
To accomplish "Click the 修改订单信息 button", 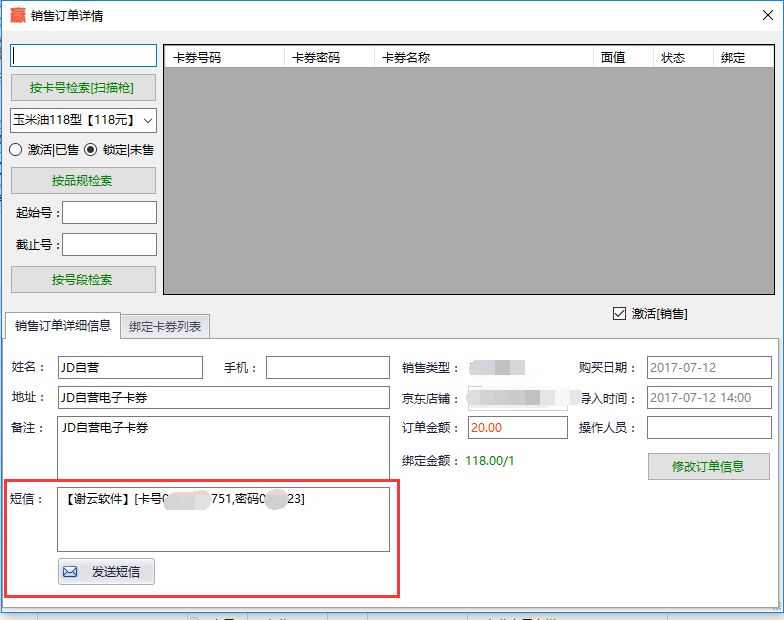I will 708,466.
